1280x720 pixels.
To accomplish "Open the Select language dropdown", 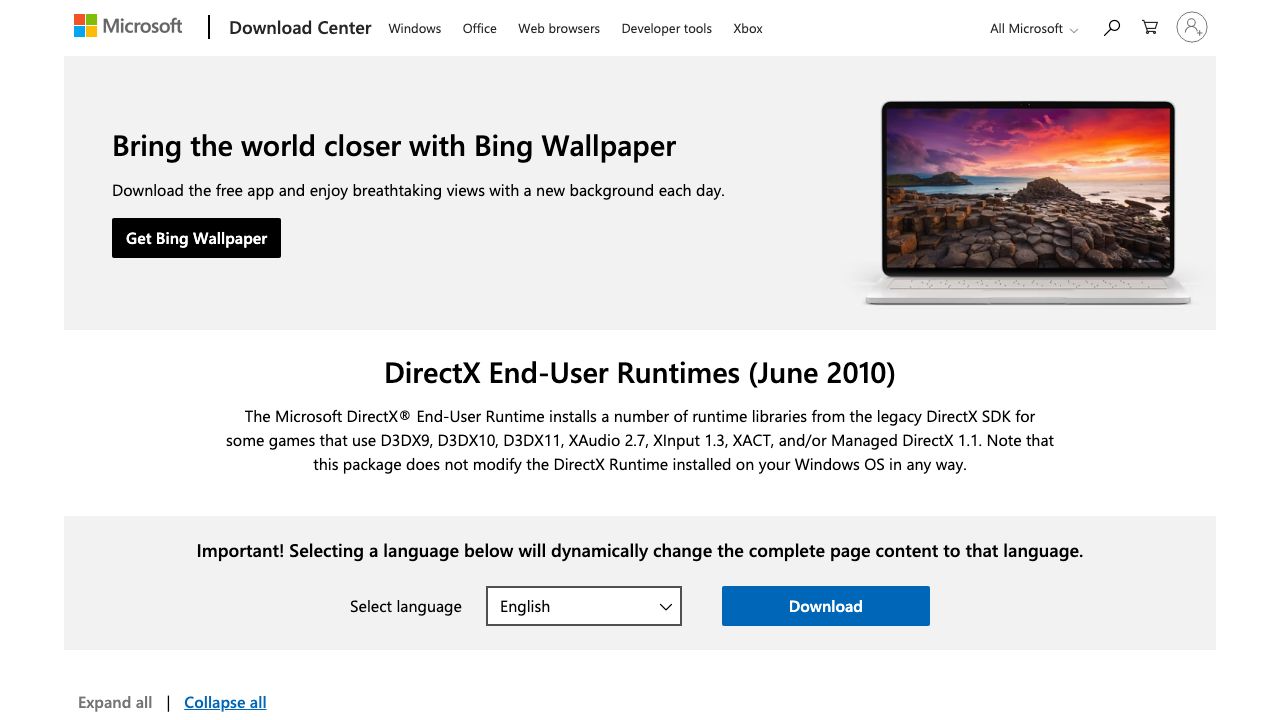I will pyautogui.click(x=584, y=606).
